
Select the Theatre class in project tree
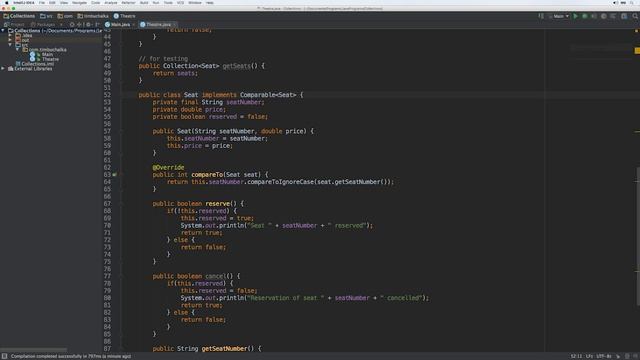point(45,59)
